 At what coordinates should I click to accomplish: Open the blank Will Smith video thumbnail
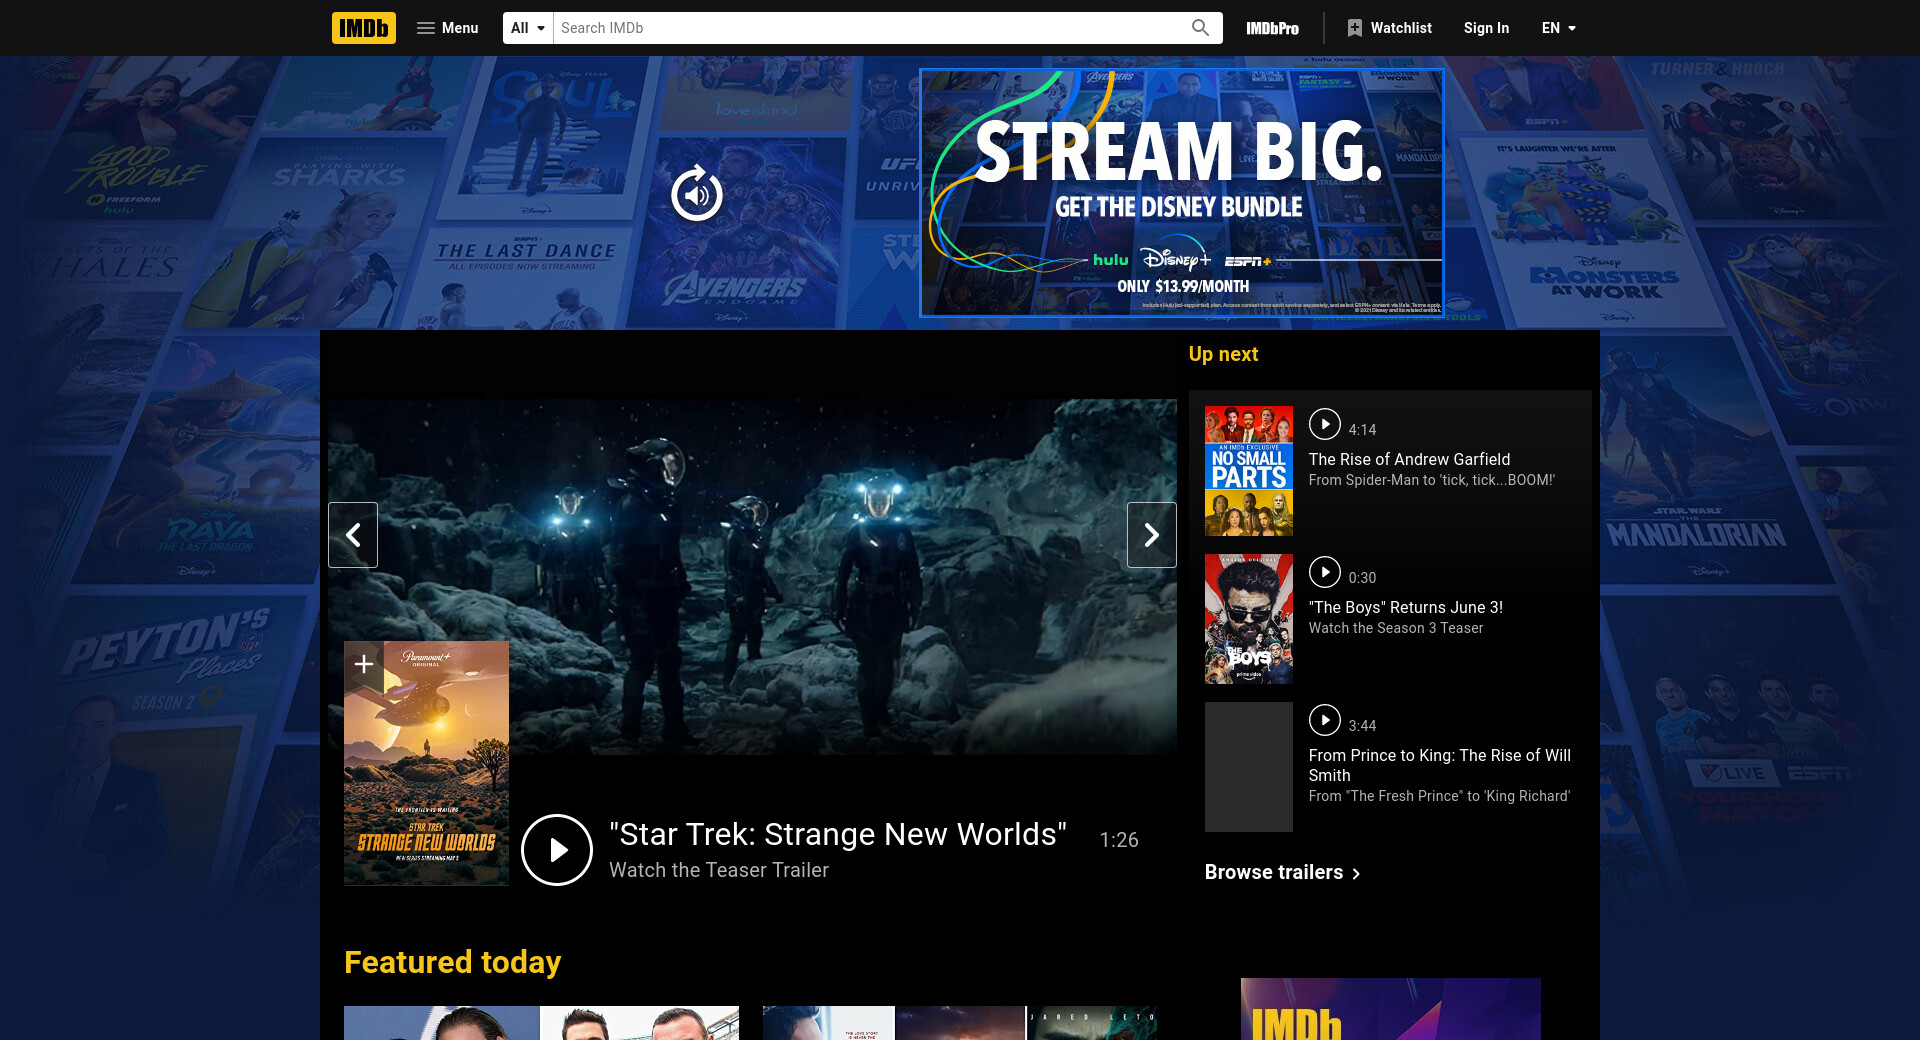pos(1249,767)
